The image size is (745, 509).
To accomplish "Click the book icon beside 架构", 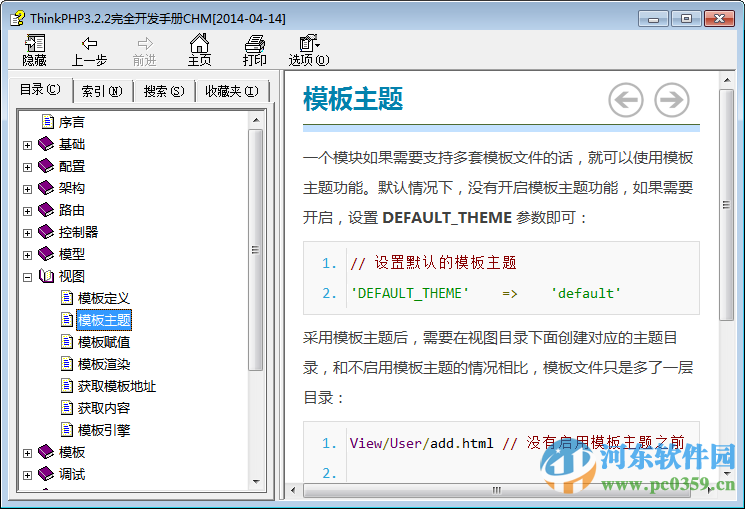I will [x=46, y=188].
